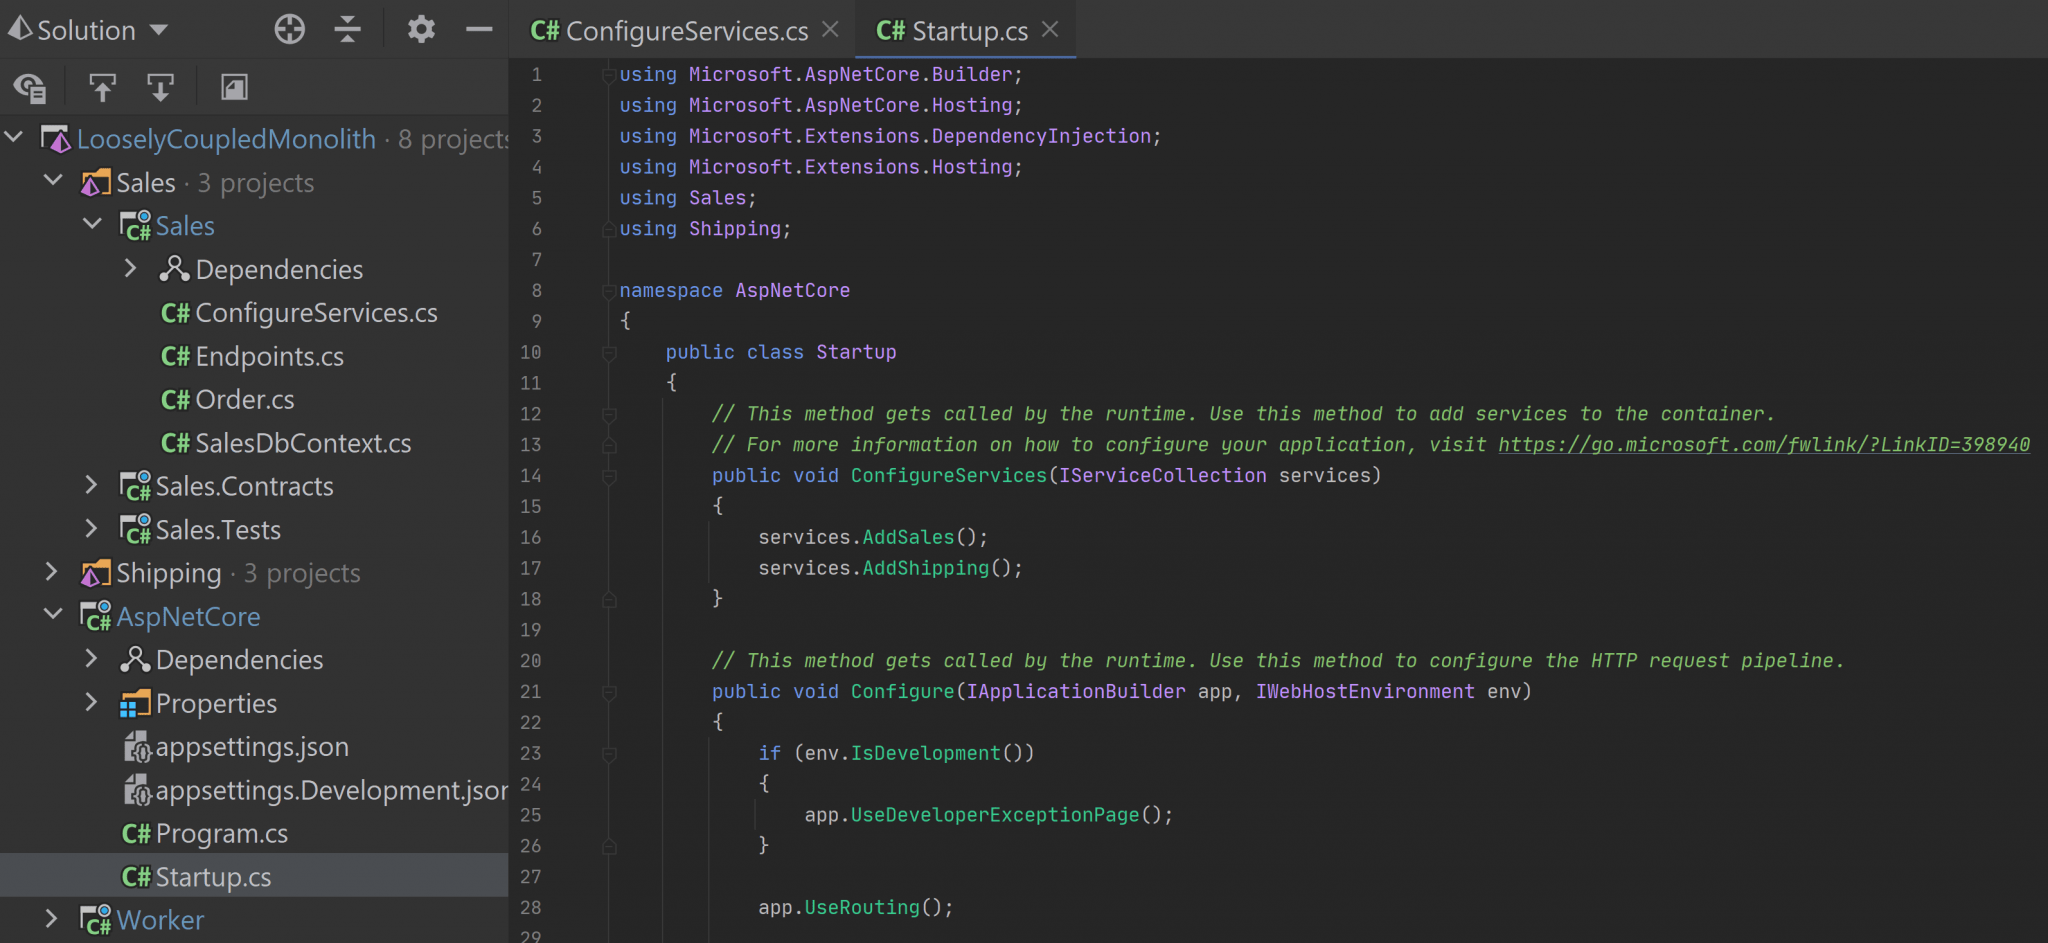Open the Solution panel settings gear
The height and width of the screenshot is (943, 2048).
(x=421, y=29)
